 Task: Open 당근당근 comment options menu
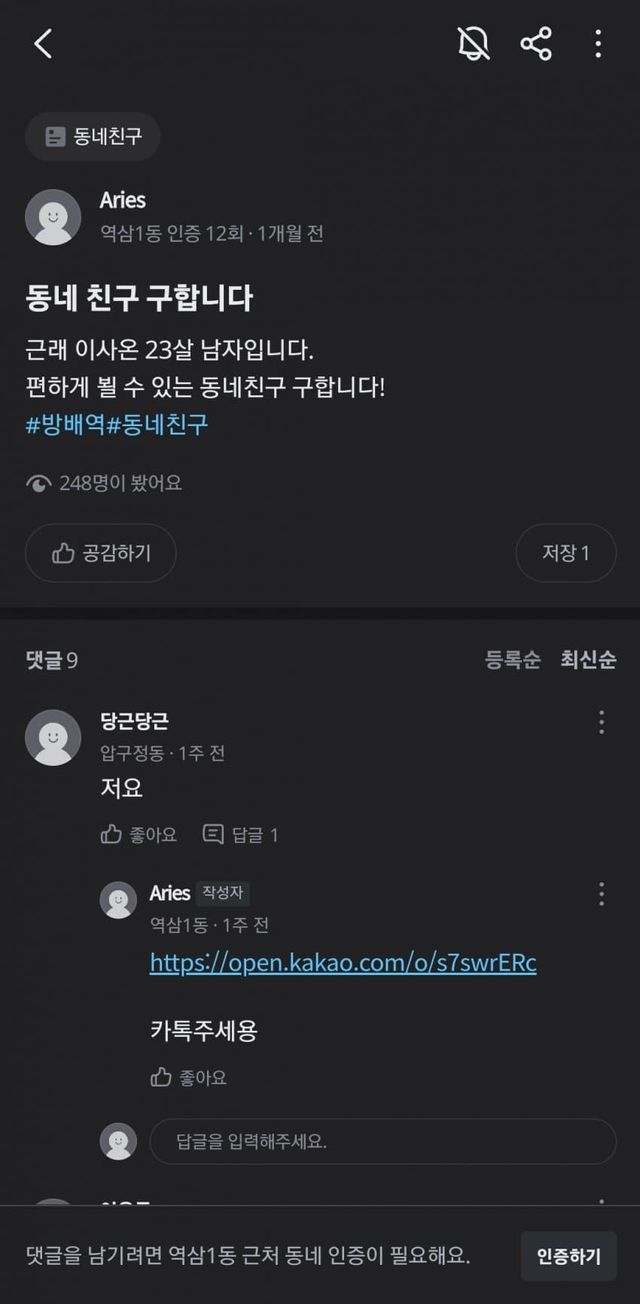tap(601, 722)
